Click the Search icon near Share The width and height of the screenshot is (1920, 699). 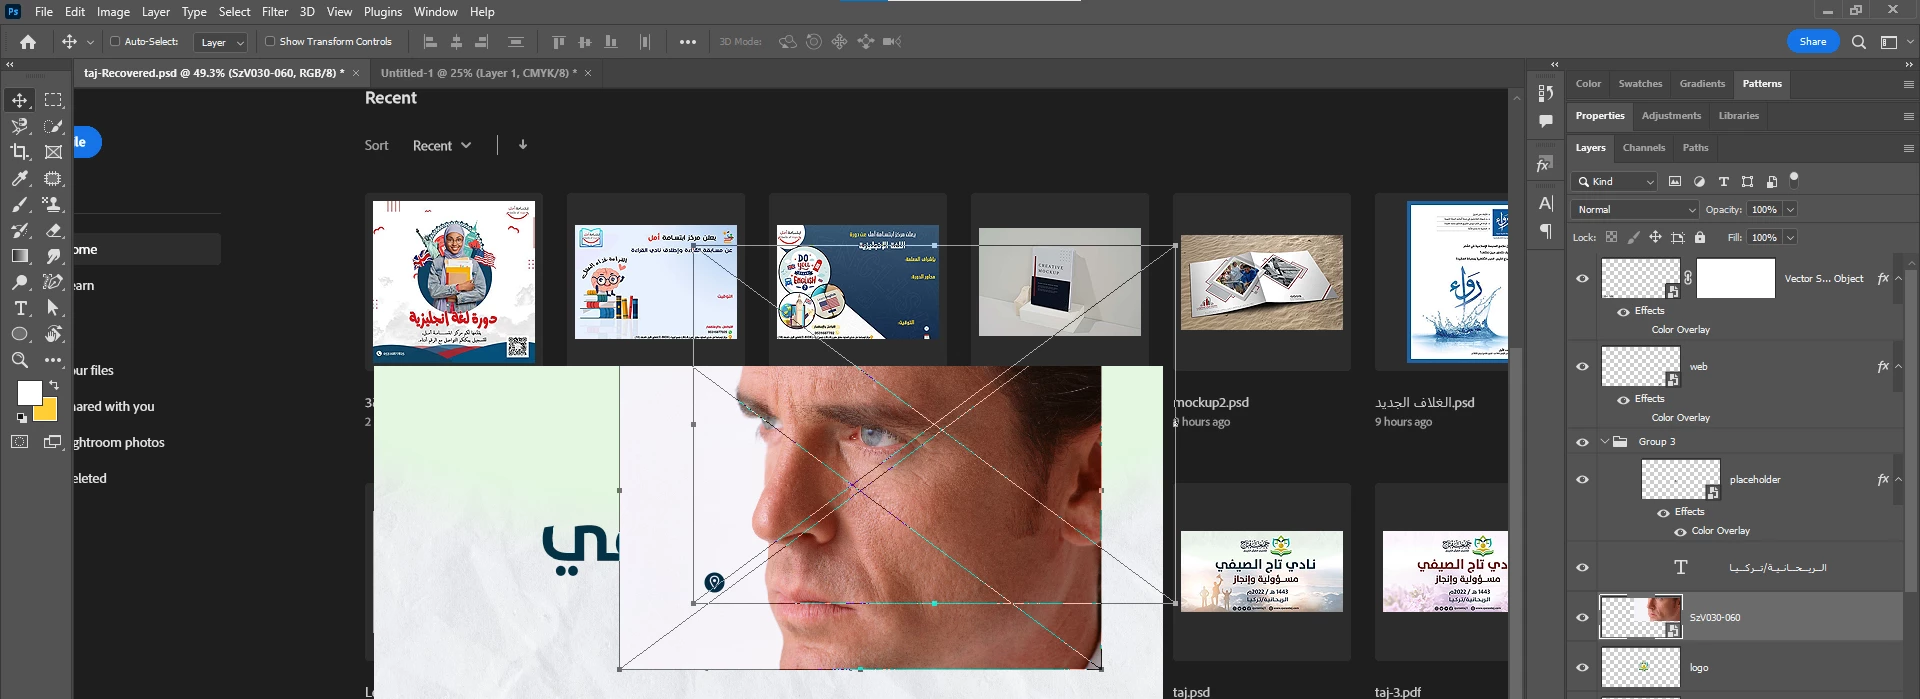pyautogui.click(x=1859, y=42)
